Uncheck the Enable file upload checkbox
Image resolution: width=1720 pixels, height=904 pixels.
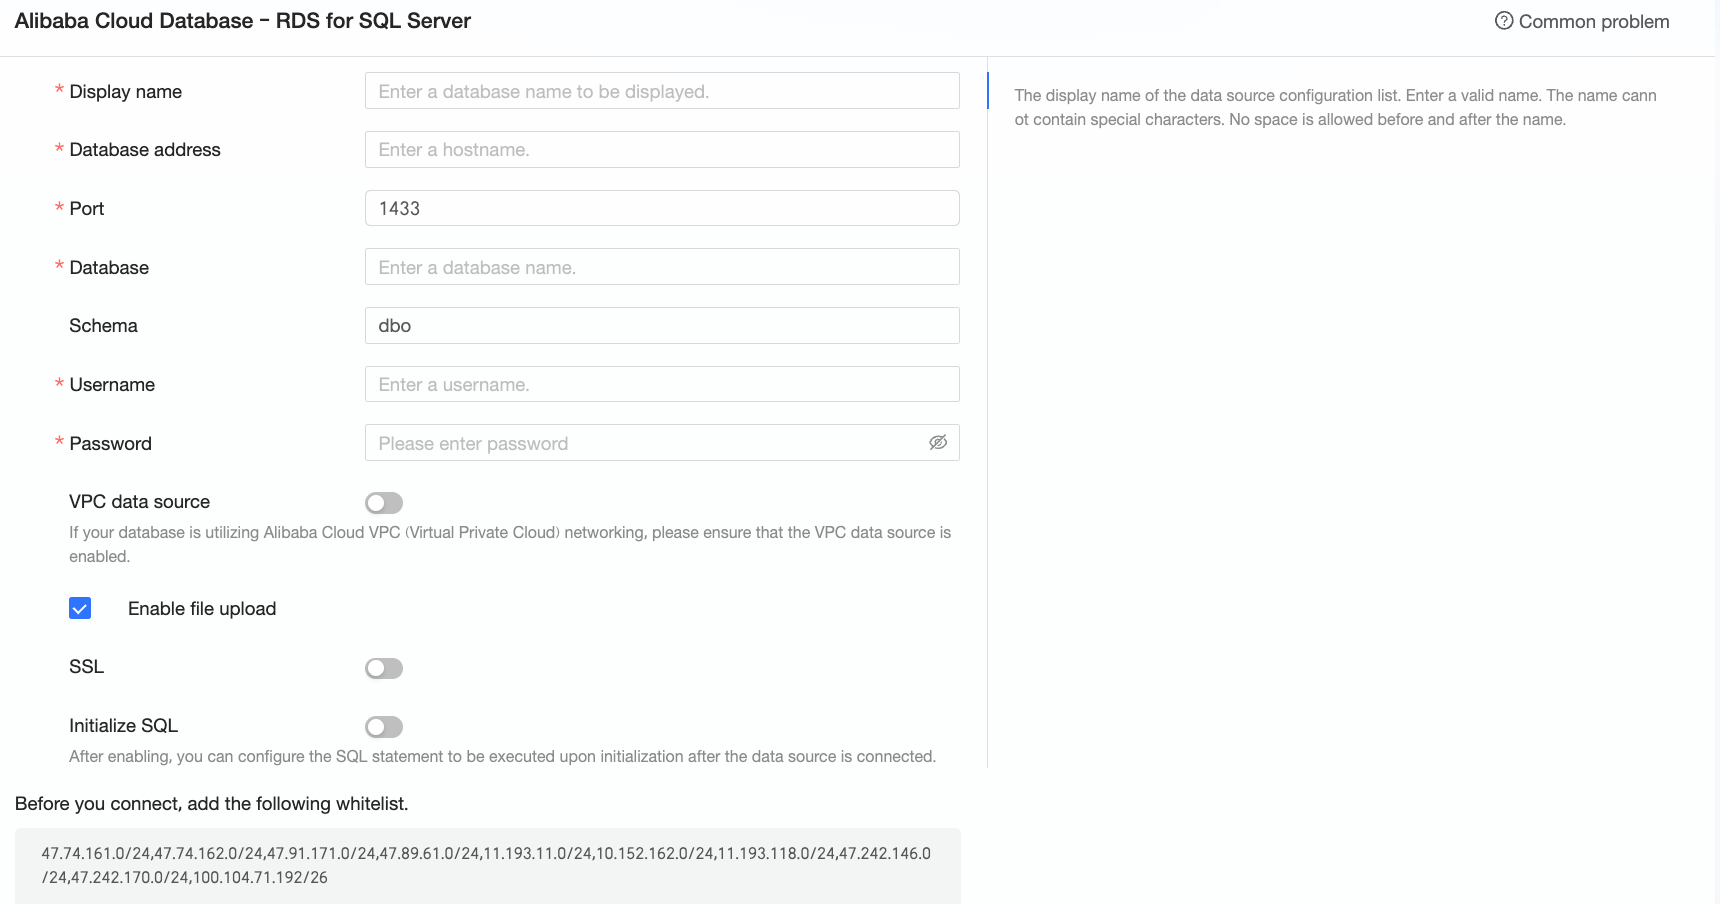pos(80,608)
